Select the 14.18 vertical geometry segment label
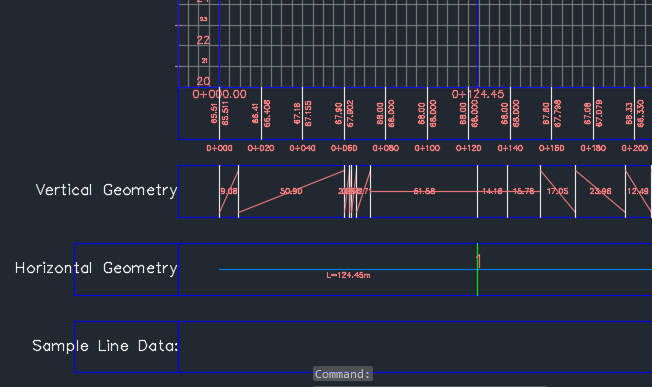Image resolution: width=652 pixels, height=387 pixels. tap(492, 191)
